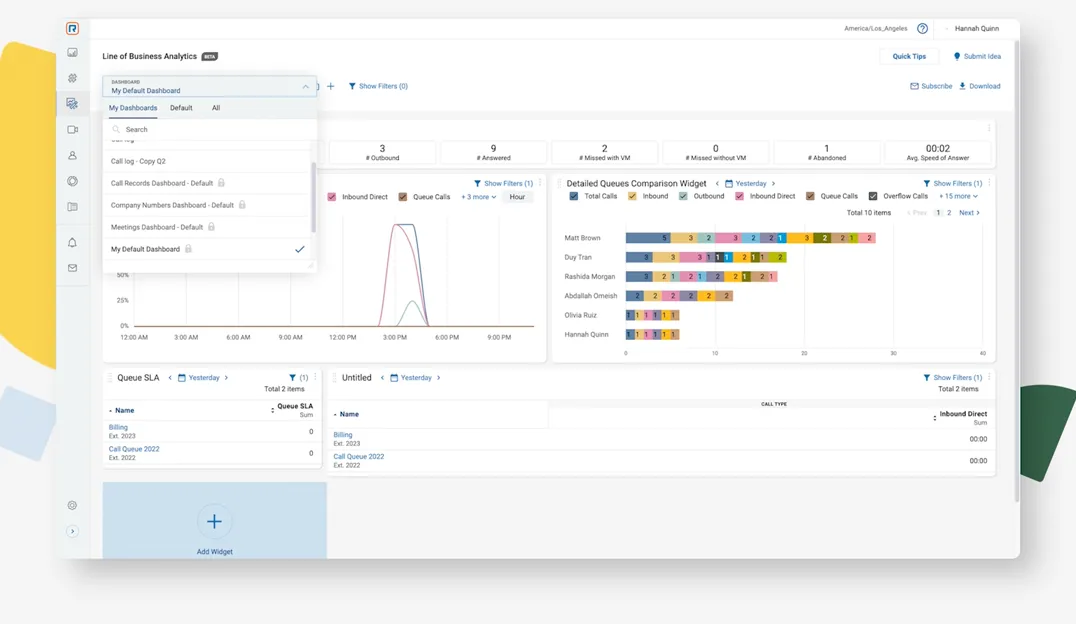Click the plus icon beside dashboard selector

pyautogui.click(x=331, y=86)
